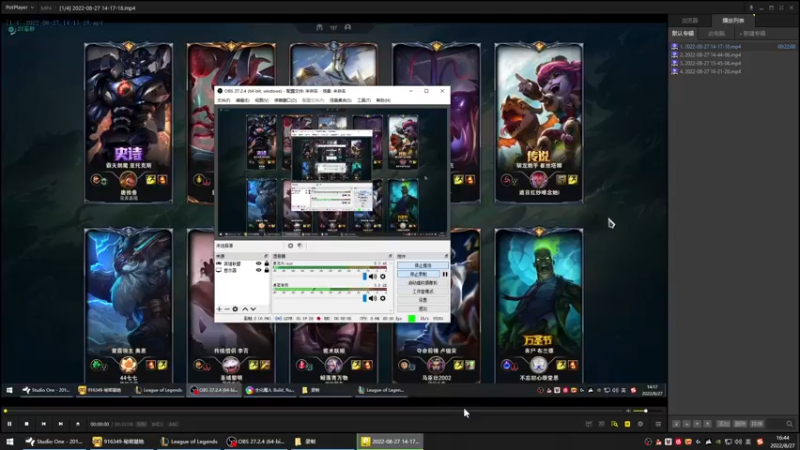Viewport: 800px width, 450px height.
Task: Click the 3D mode icon in control bar
Action: (x=602, y=424)
